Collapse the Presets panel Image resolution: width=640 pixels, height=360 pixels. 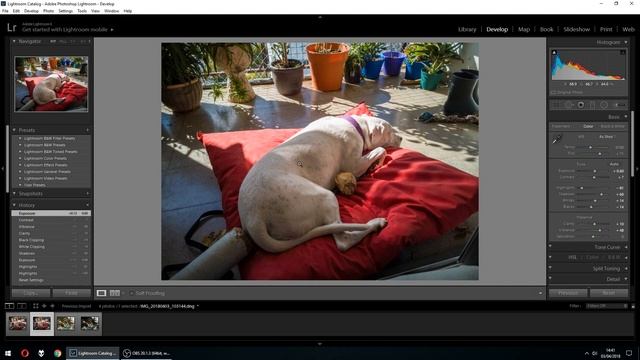[x=14, y=130]
